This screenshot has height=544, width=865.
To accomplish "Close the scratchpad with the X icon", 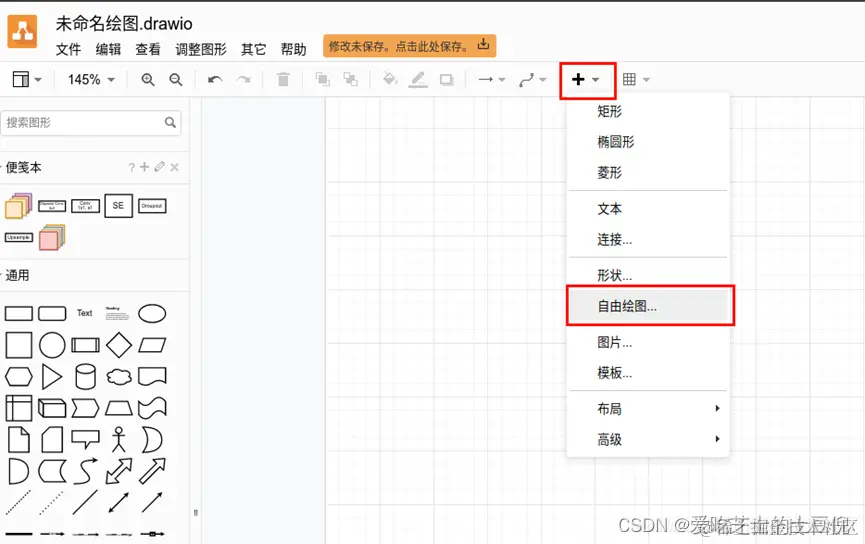I will click(174, 167).
